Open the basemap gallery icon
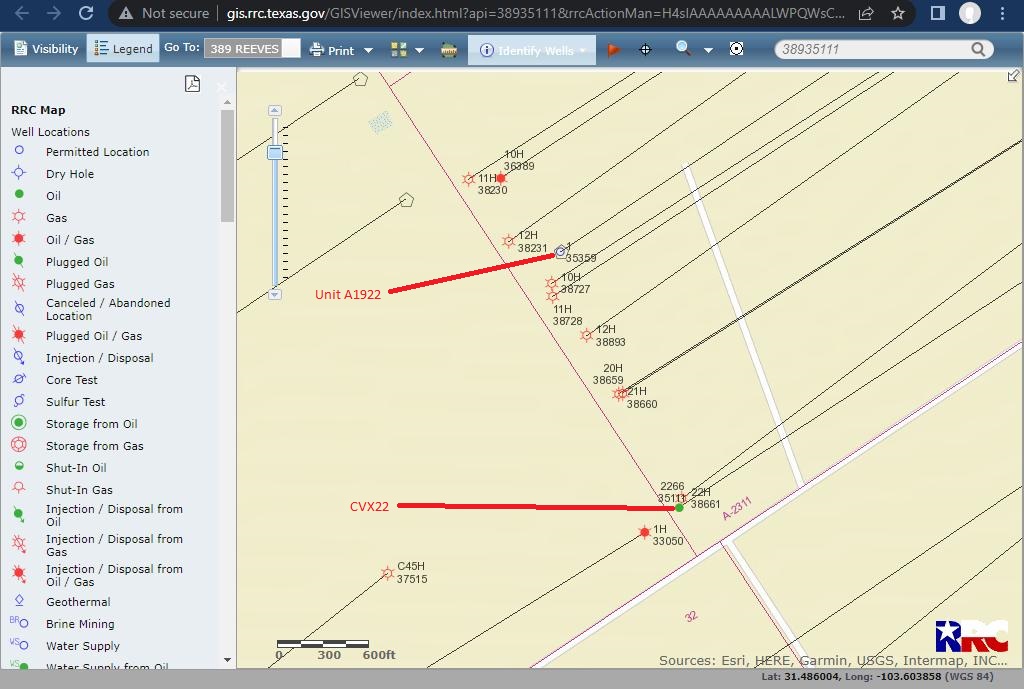 click(398, 50)
